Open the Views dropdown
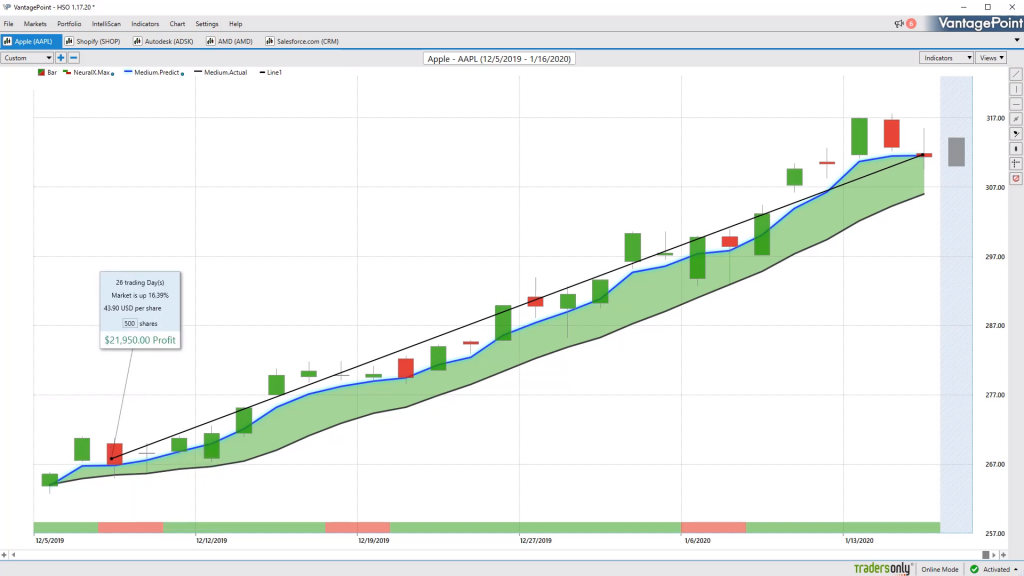This screenshot has height=576, width=1024. 991,58
